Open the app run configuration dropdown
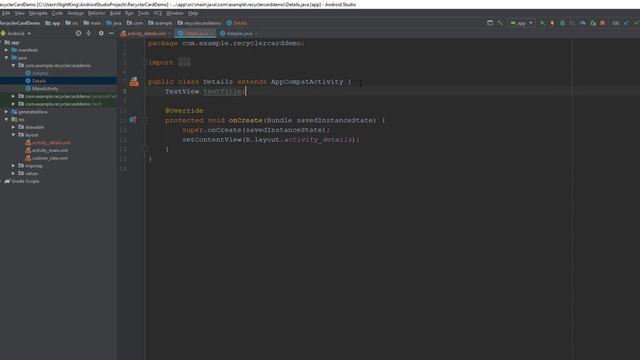Viewport: 640px width, 360px height. (522, 23)
